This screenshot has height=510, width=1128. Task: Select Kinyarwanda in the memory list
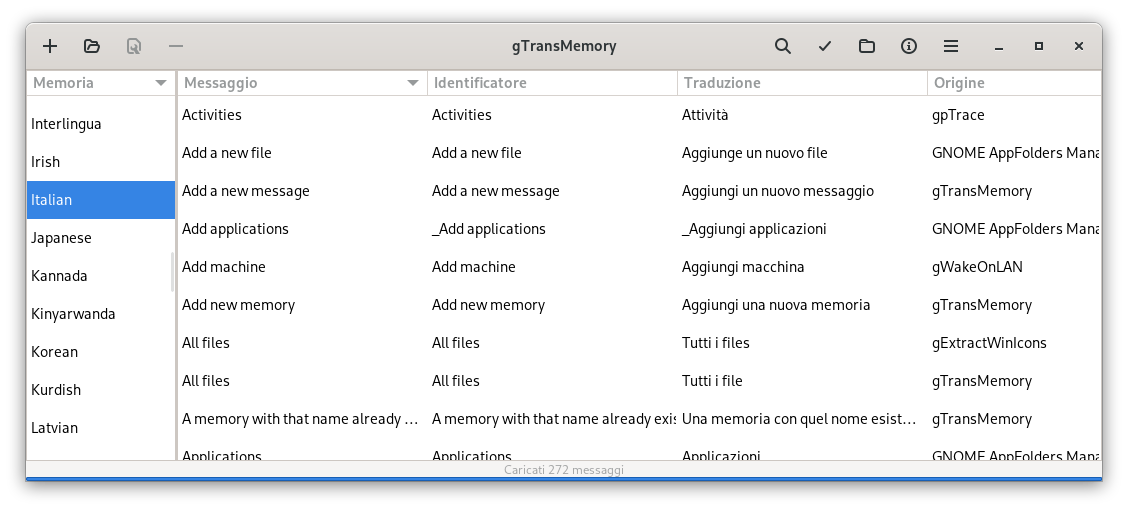(101, 314)
